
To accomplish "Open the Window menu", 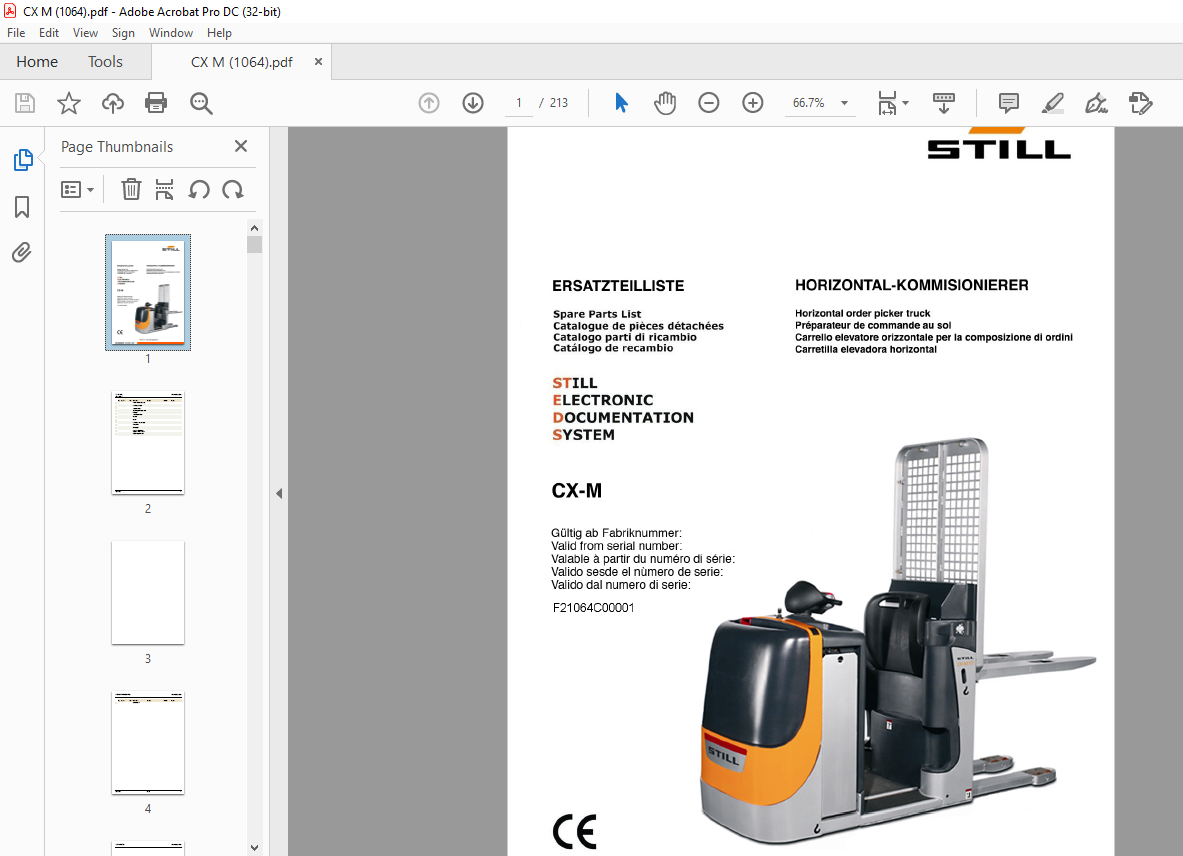I will point(171,32).
